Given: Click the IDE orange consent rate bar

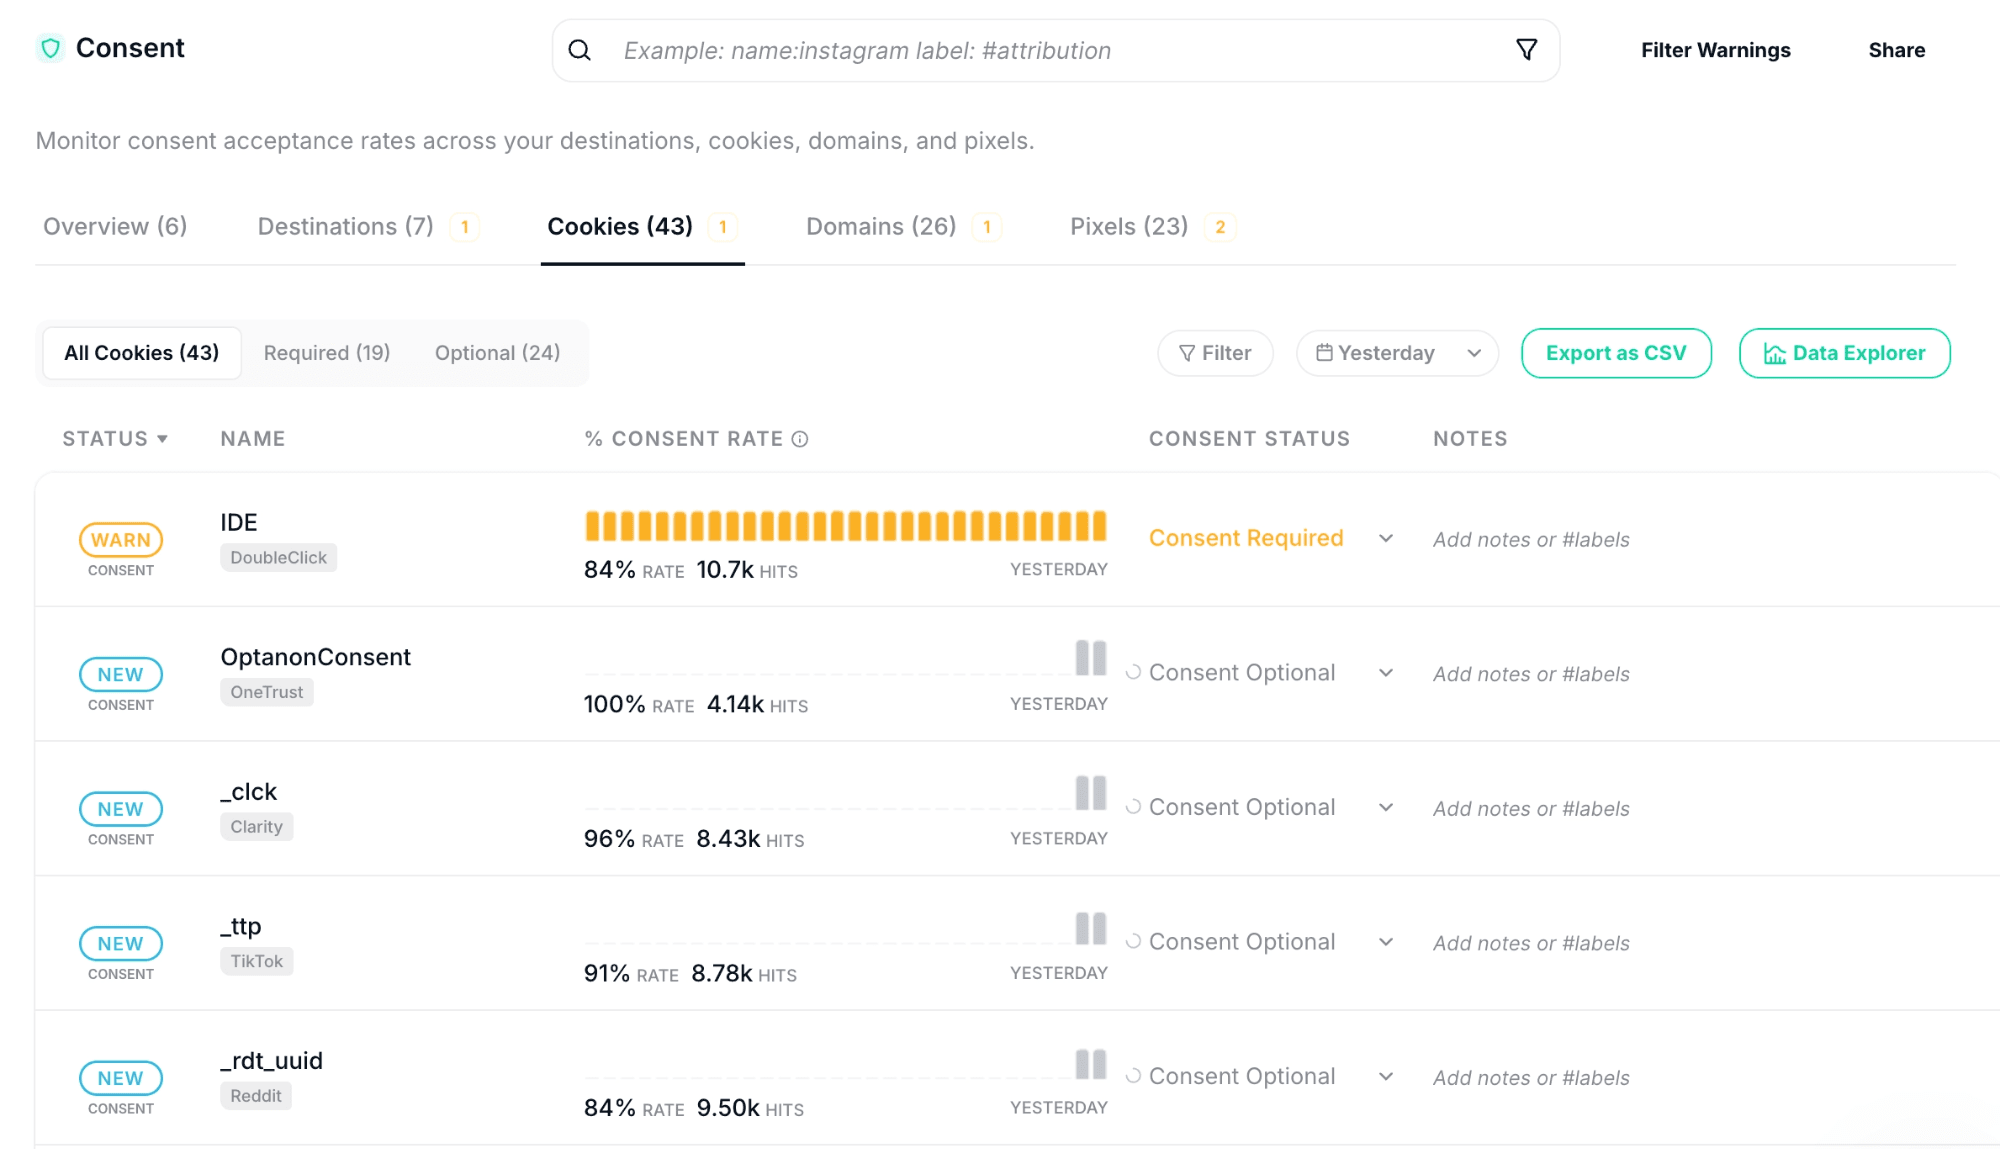Looking at the screenshot, I should tap(845, 526).
